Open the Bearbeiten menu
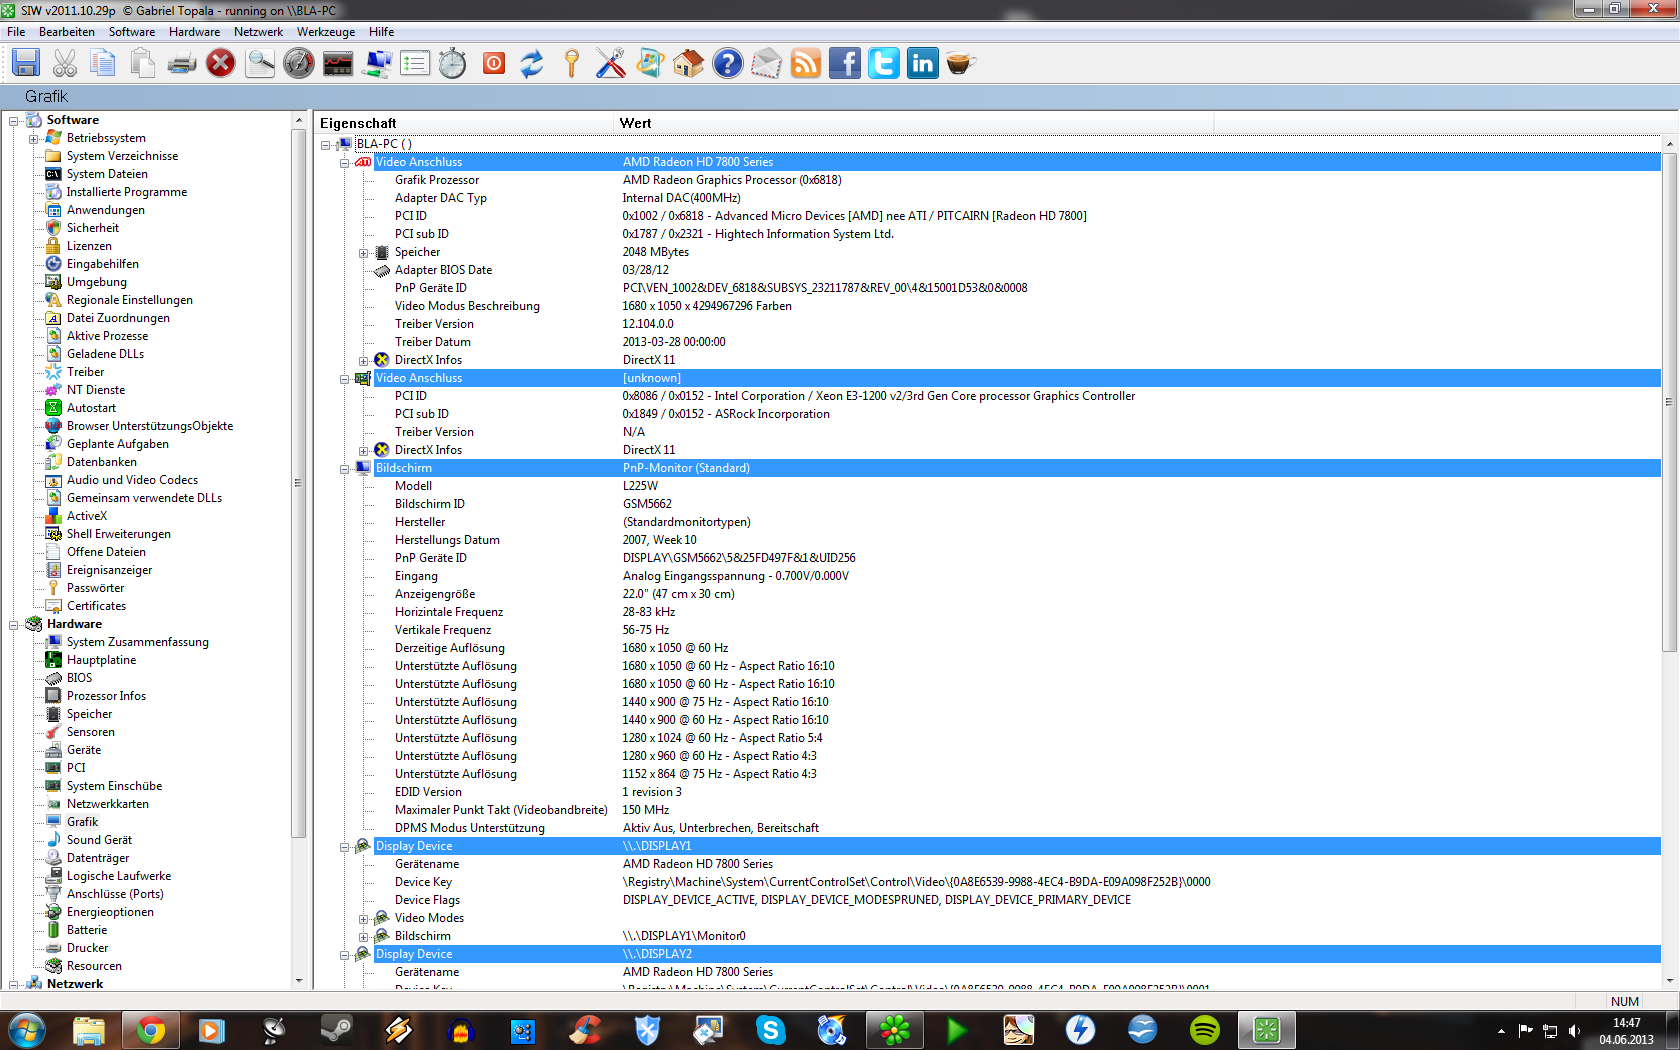 coord(67,32)
